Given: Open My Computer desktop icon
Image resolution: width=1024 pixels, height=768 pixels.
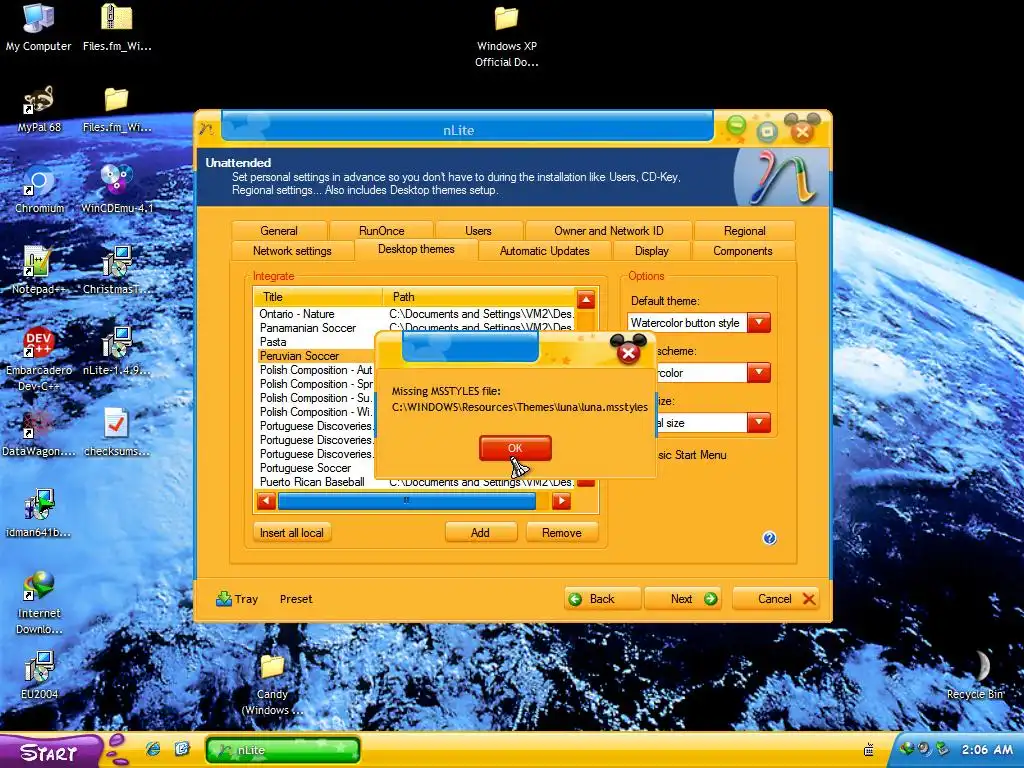Looking at the screenshot, I should point(38,27).
